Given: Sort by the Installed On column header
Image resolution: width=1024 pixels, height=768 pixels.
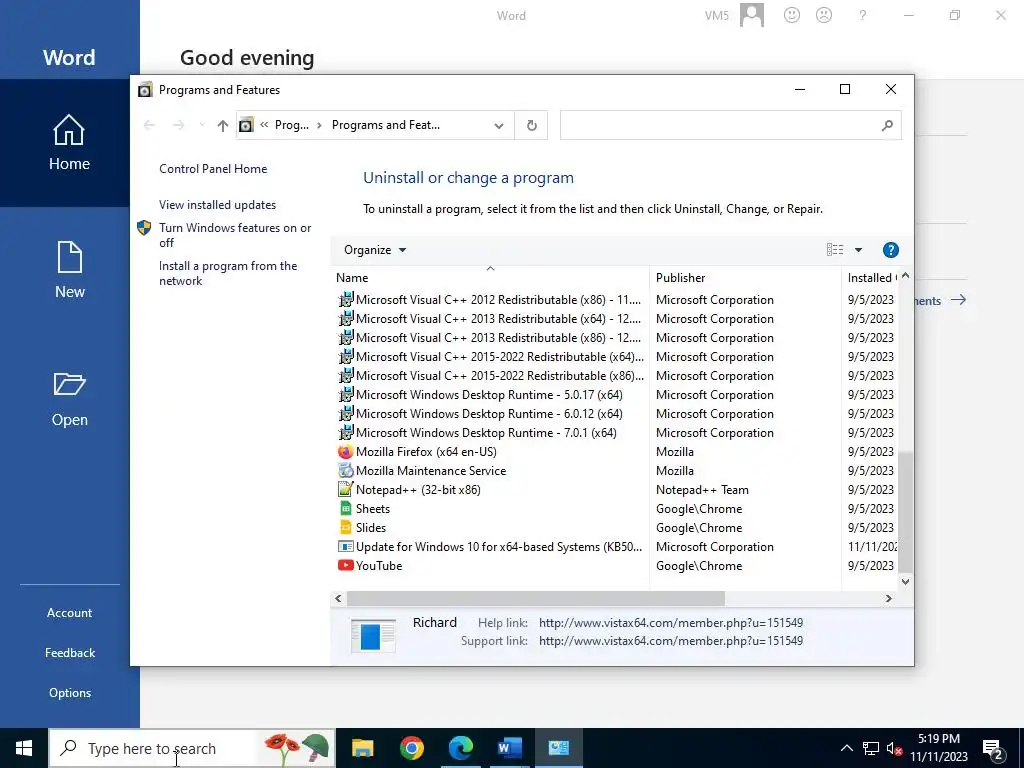Looking at the screenshot, I should click(x=871, y=278).
